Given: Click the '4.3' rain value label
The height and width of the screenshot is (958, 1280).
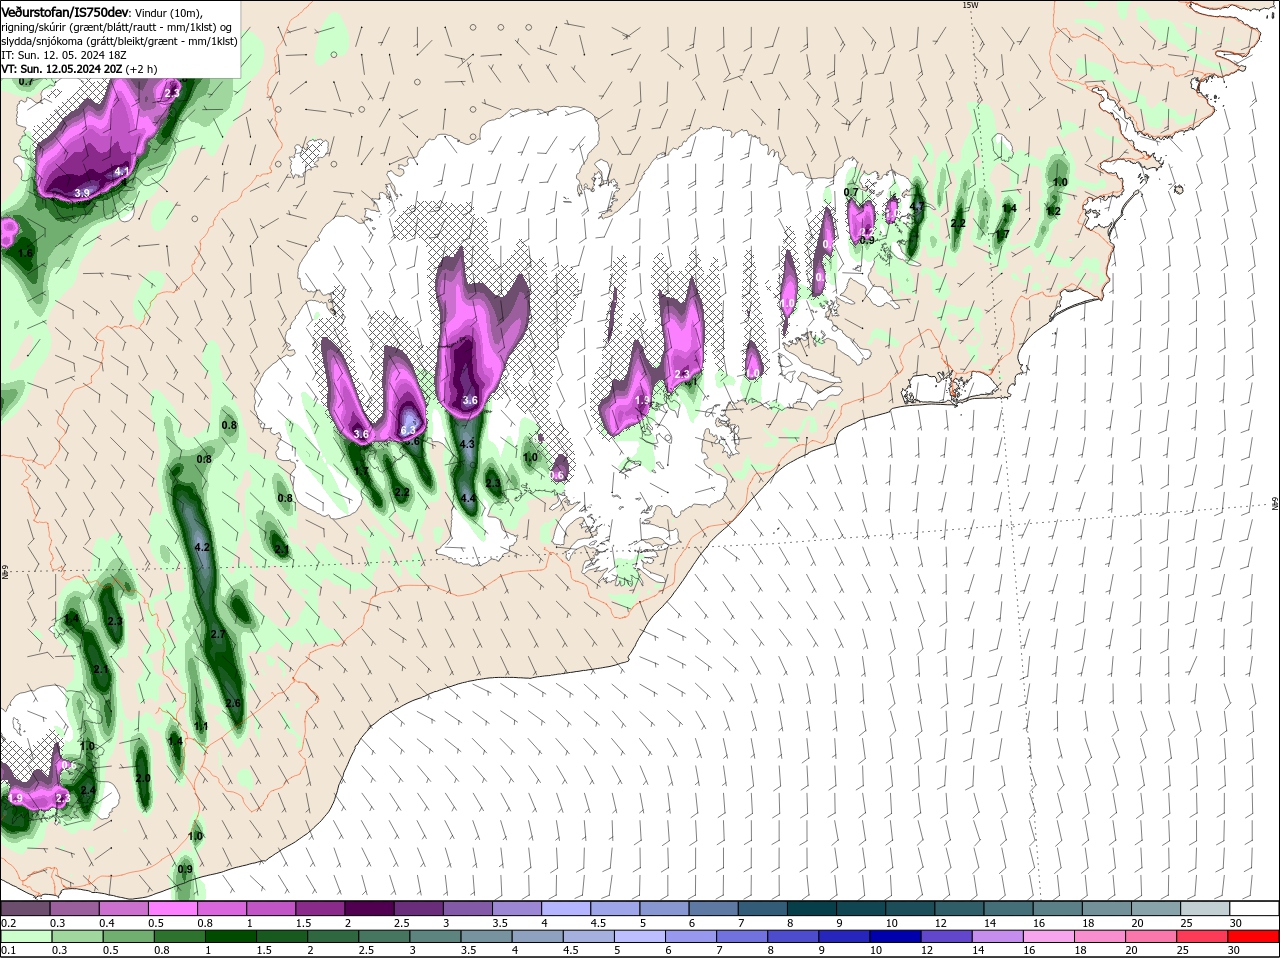Looking at the screenshot, I should click(x=467, y=444).
